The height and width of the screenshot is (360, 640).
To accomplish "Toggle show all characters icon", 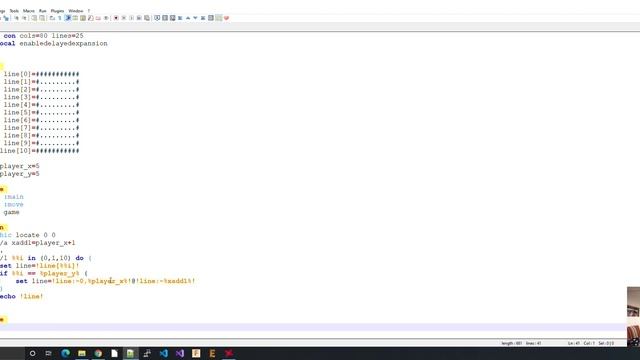I will coord(60,18).
